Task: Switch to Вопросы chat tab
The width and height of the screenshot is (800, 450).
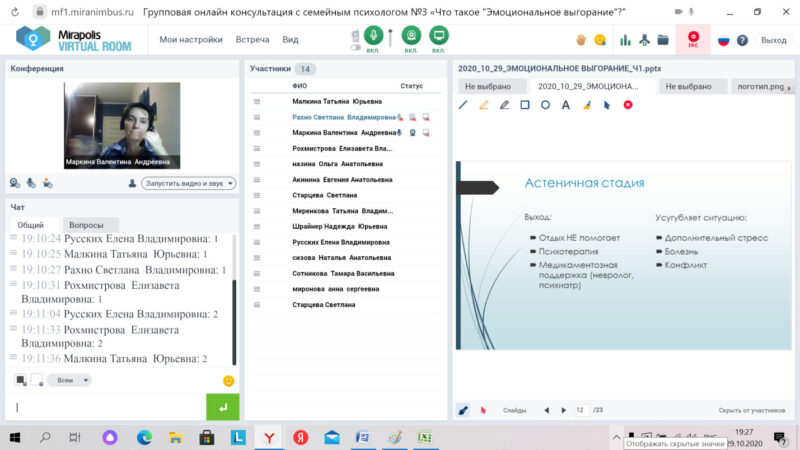Action: coord(86,225)
